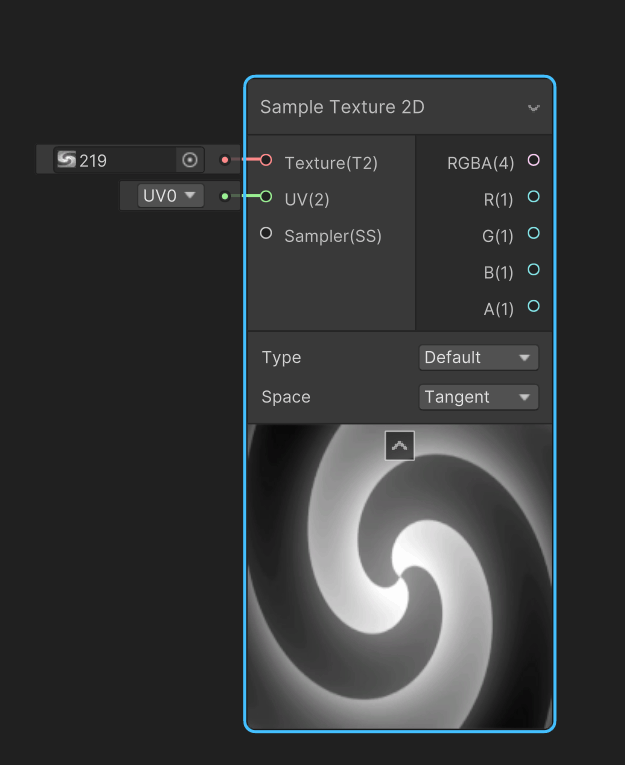This screenshot has height=765, width=625.
Task: Click the green connector dot of UV0 slot
Action: tap(224, 196)
